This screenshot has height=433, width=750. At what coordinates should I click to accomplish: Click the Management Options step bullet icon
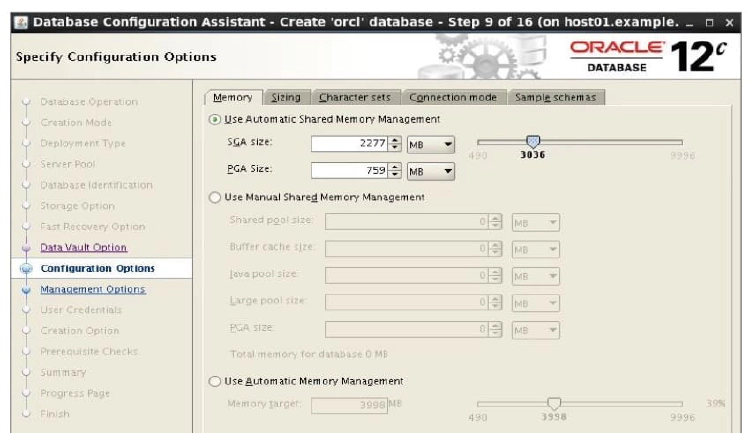[x=26, y=289]
